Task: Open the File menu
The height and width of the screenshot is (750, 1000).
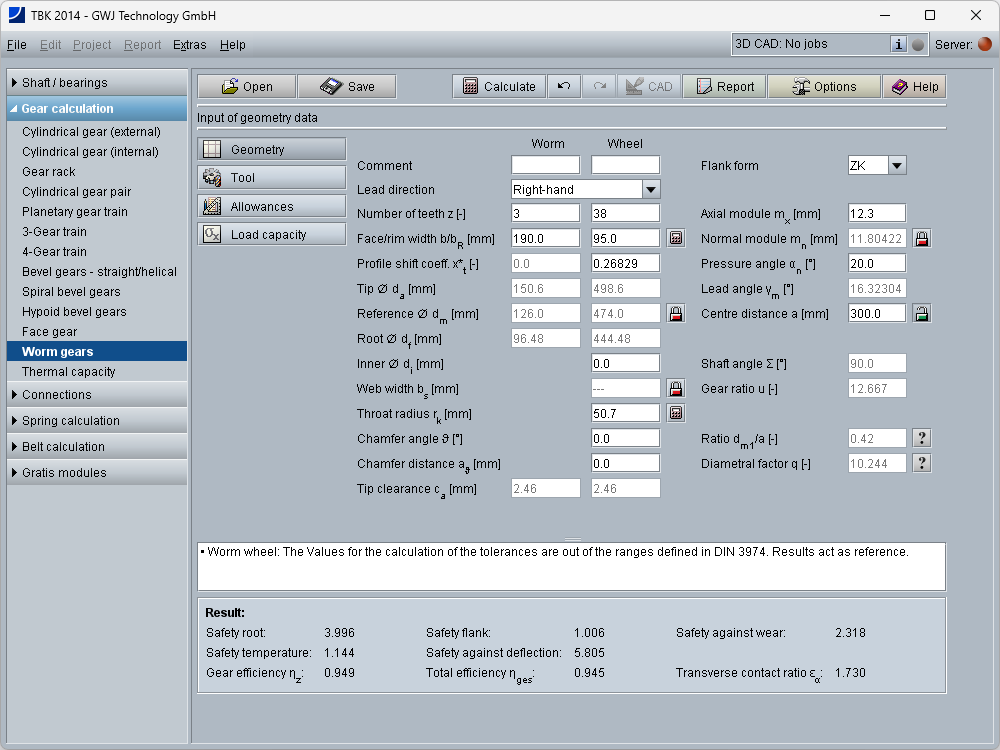Action: (x=17, y=45)
